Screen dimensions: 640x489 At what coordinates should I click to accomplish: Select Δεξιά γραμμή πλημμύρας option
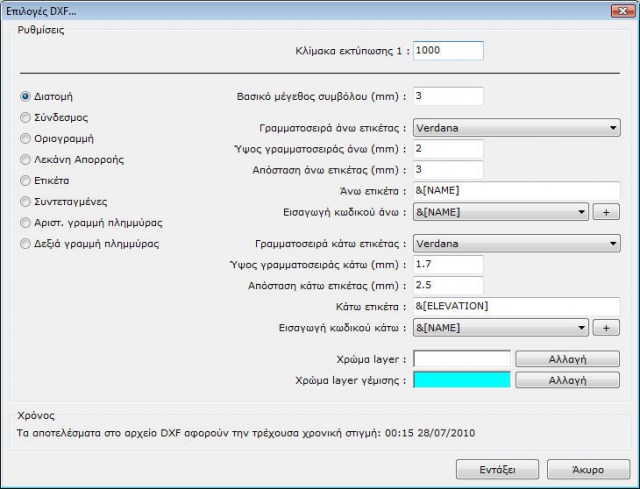pyautogui.click(x=26, y=243)
